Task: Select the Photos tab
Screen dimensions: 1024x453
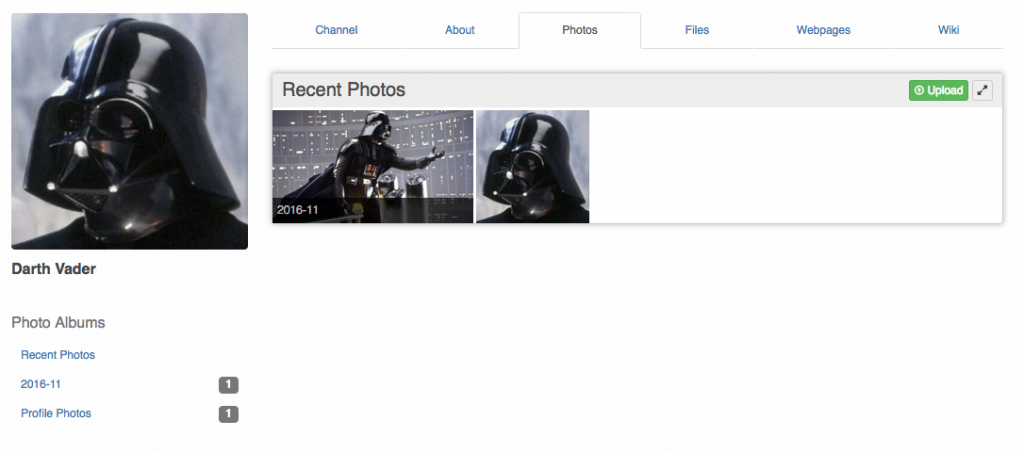Action: pyautogui.click(x=580, y=30)
